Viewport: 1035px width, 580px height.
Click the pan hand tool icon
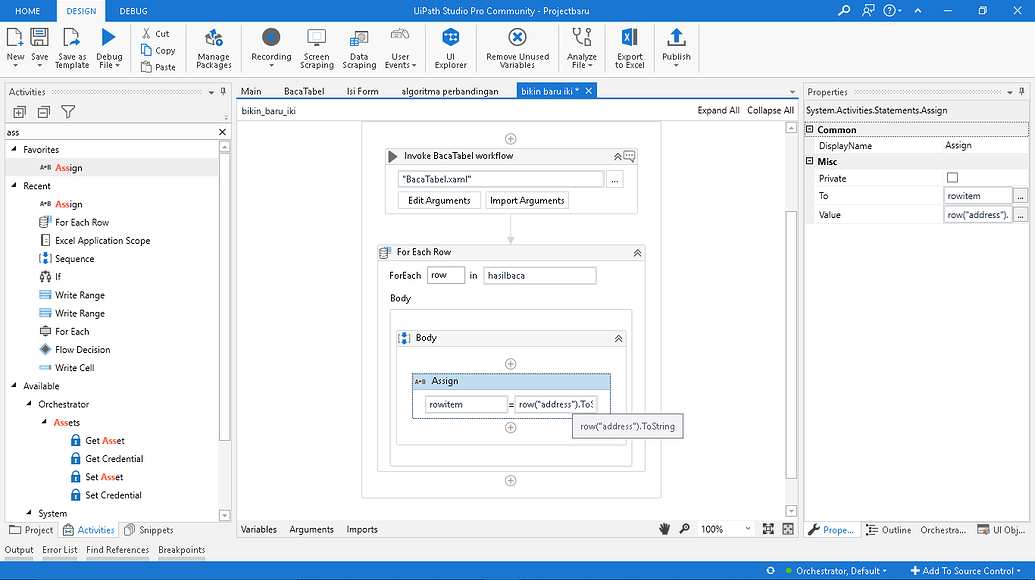(x=664, y=529)
